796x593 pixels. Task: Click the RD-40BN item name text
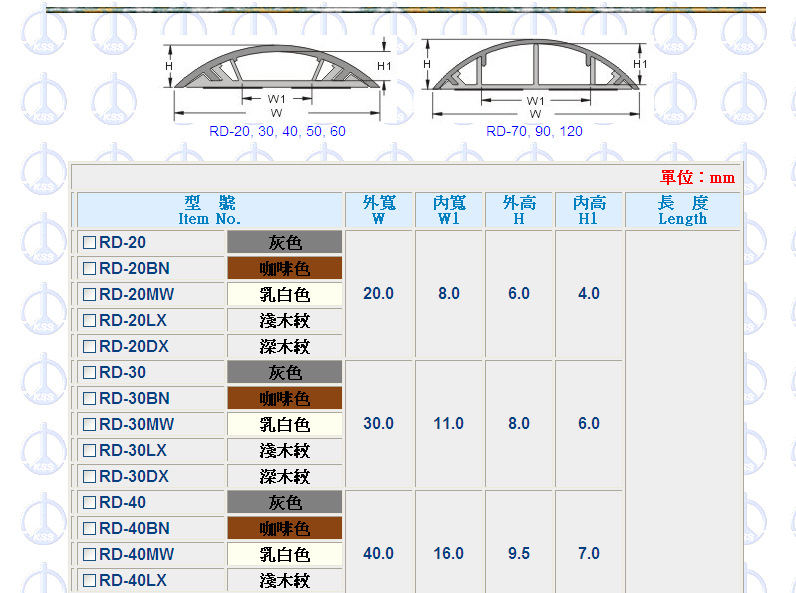point(135,528)
